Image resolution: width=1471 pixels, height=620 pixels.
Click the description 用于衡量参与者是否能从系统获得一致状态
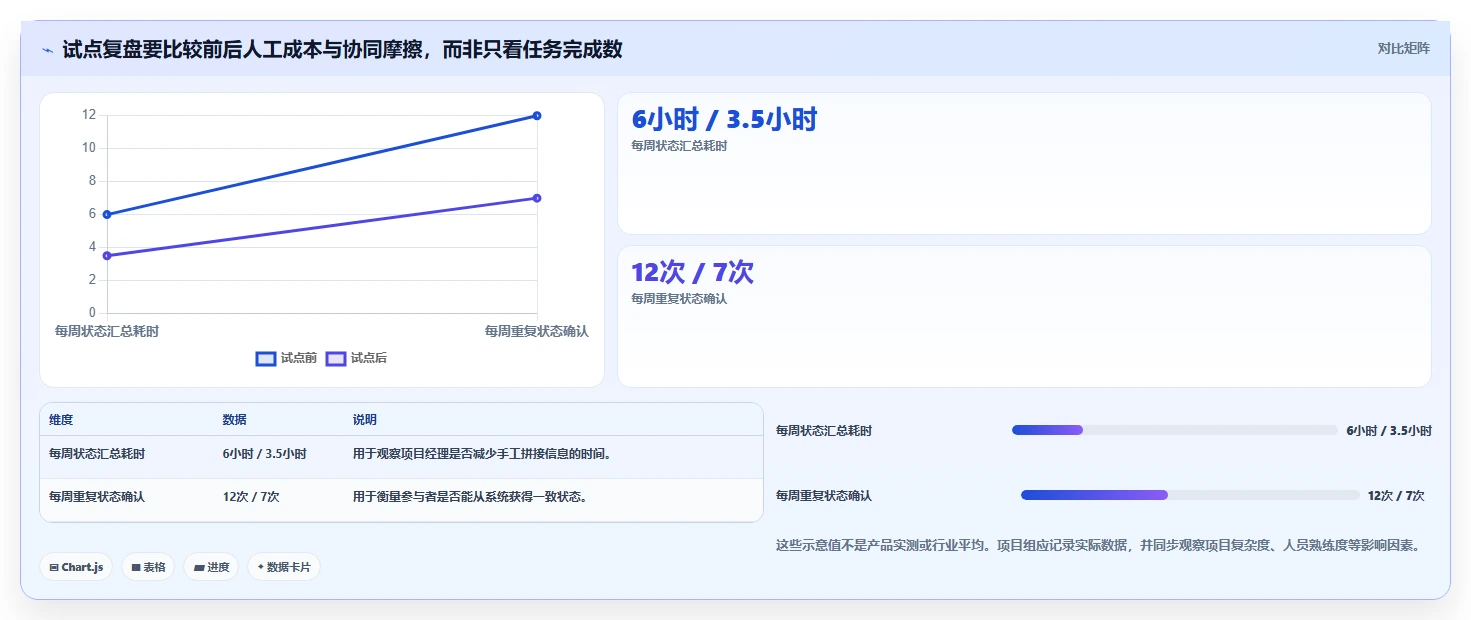[470, 497]
